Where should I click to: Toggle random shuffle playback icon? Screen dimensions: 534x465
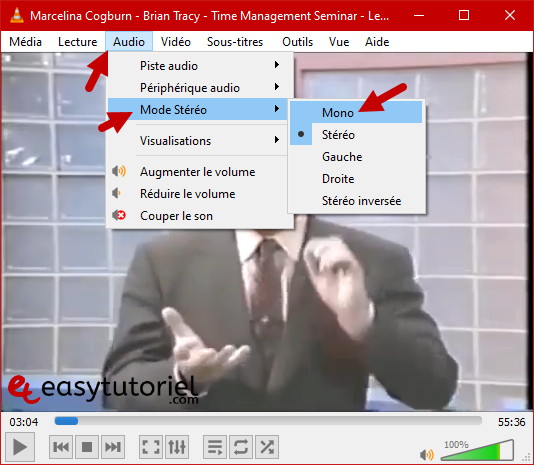[x=267, y=447]
